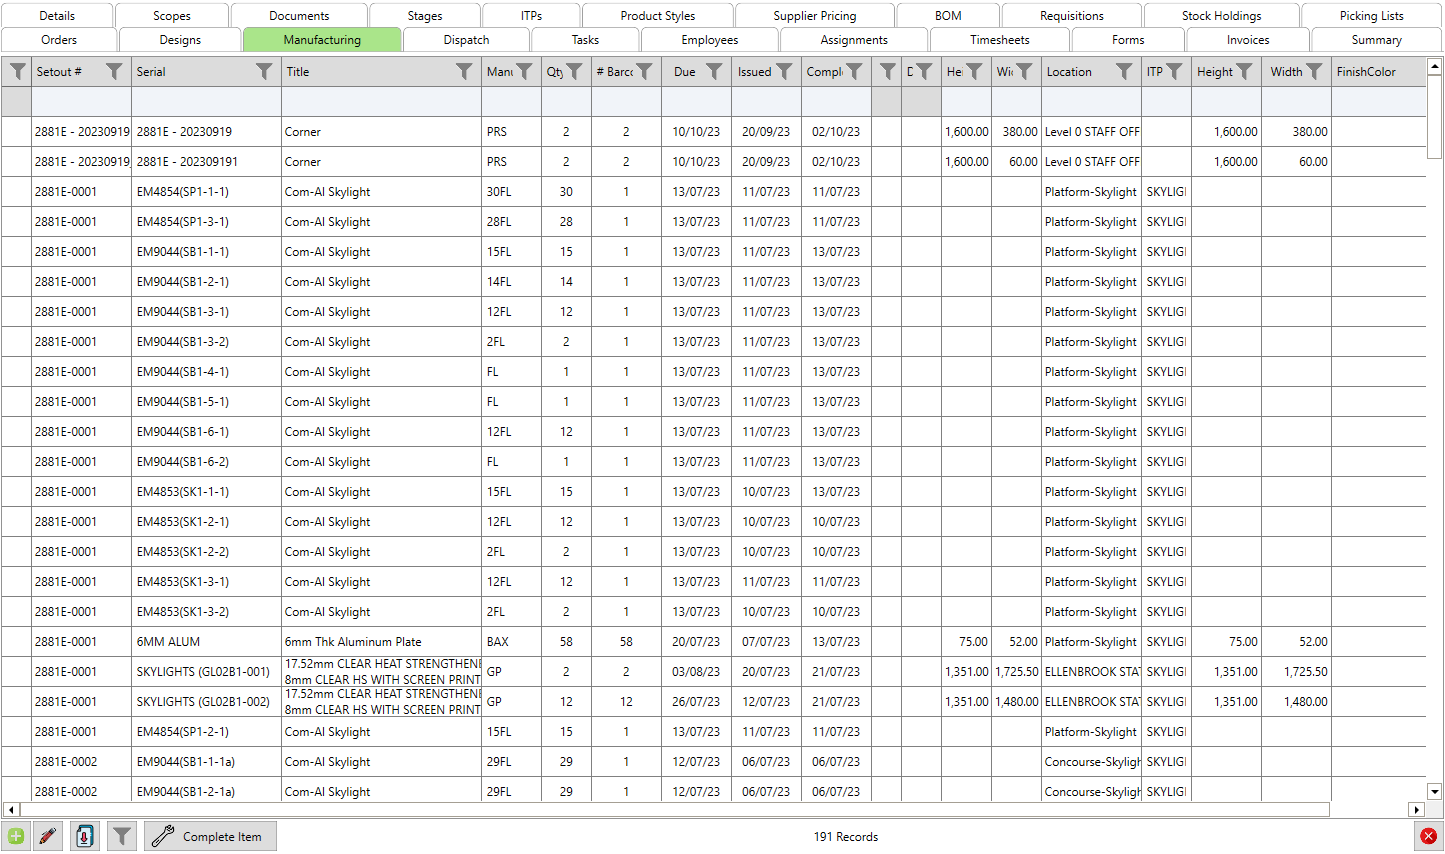The height and width of the screenshot is (854, 1445).
Task: Open the Height column filter dropdown
Action: pos(1244,71)
